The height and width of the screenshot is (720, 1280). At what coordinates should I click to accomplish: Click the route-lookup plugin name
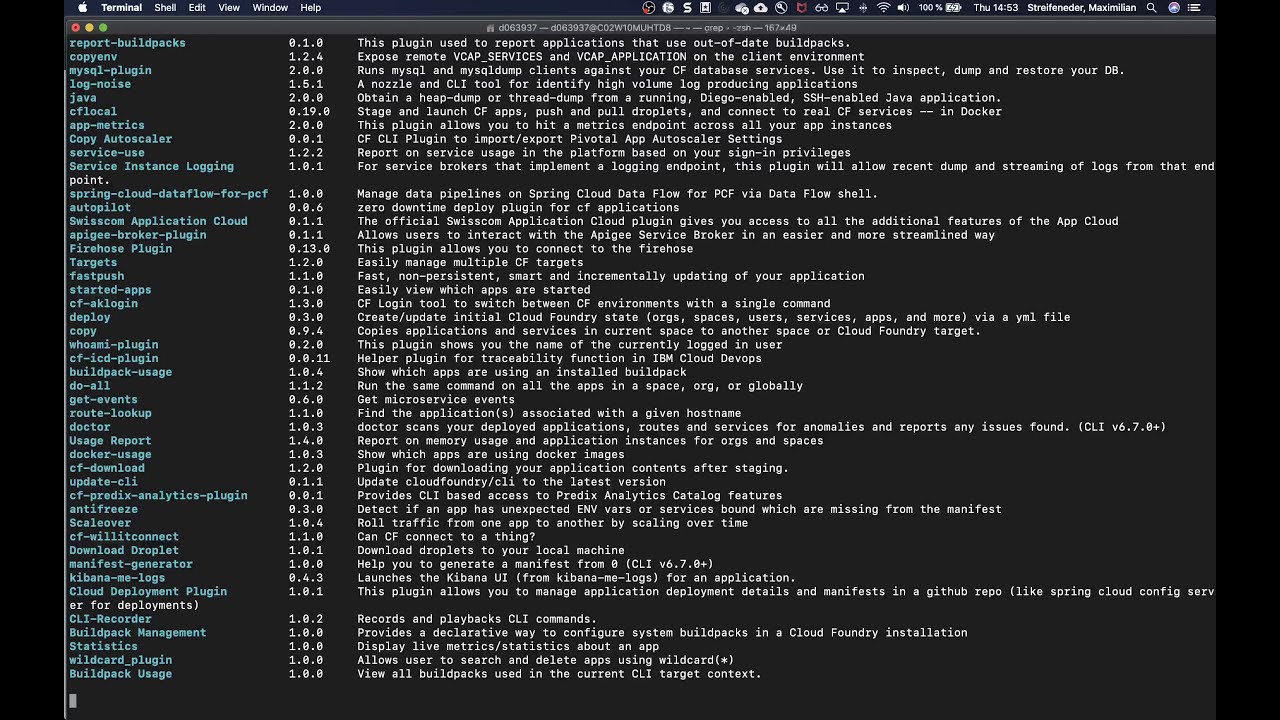(x=110, y=413)
